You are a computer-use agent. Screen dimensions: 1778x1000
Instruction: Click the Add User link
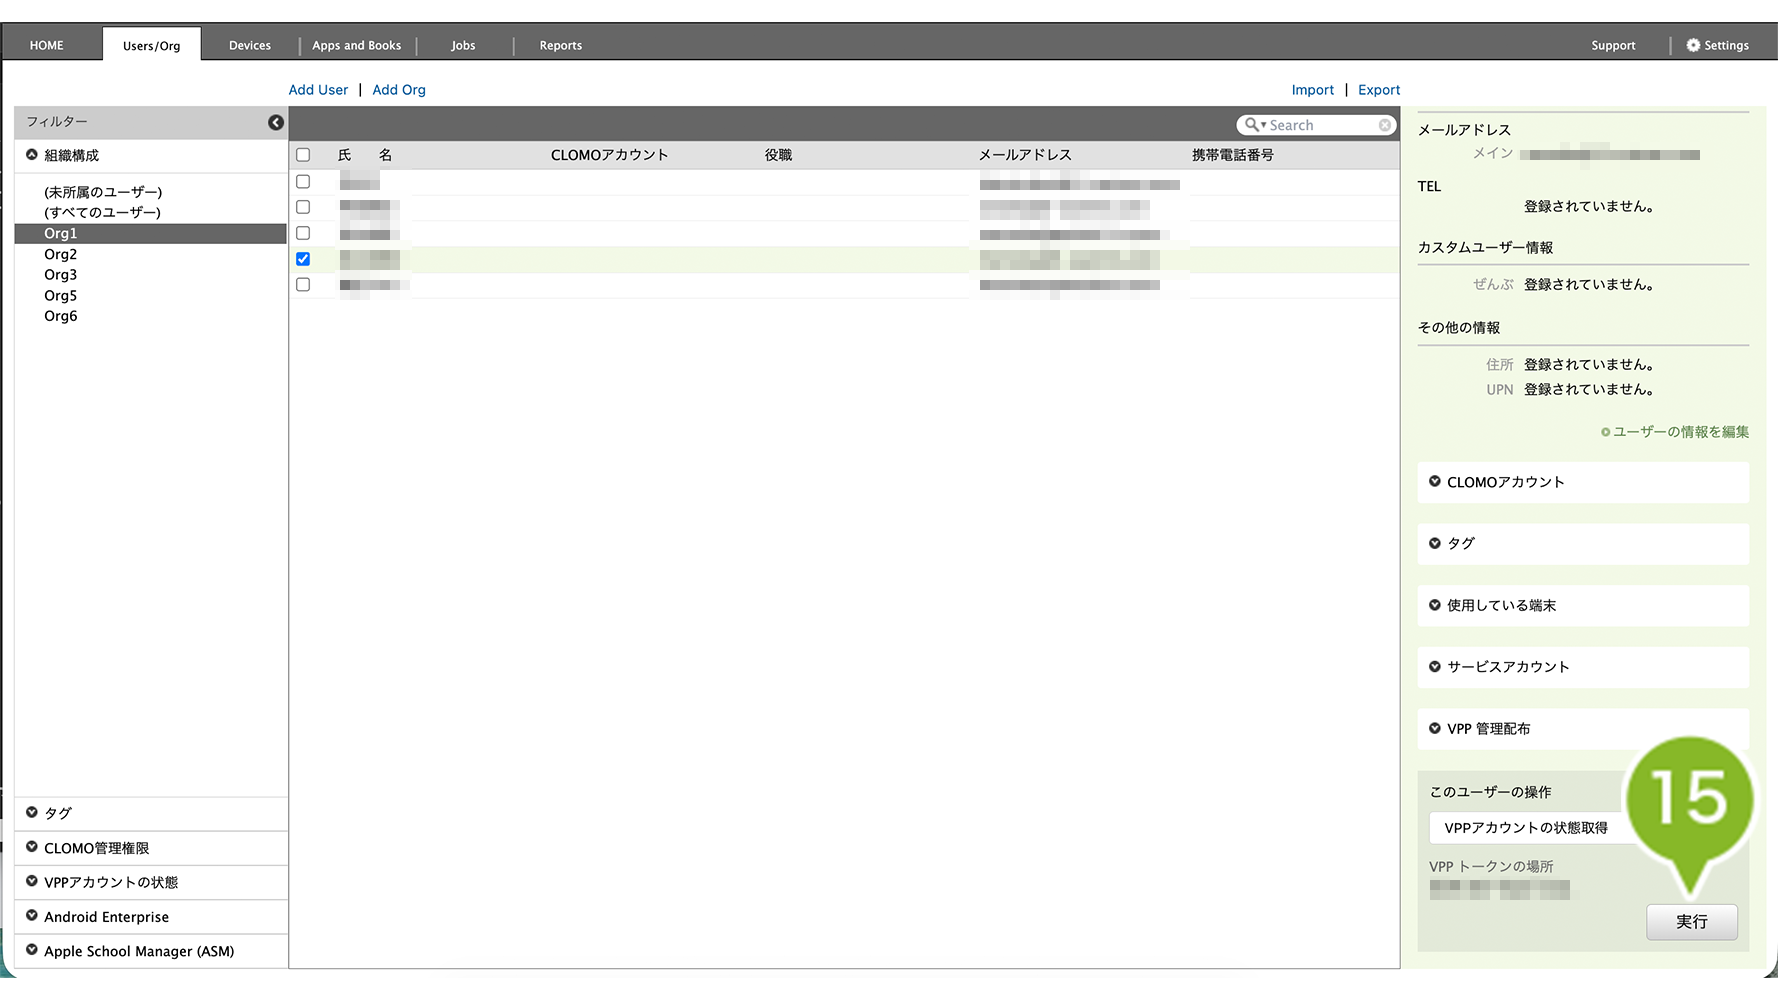coord(318,90)
